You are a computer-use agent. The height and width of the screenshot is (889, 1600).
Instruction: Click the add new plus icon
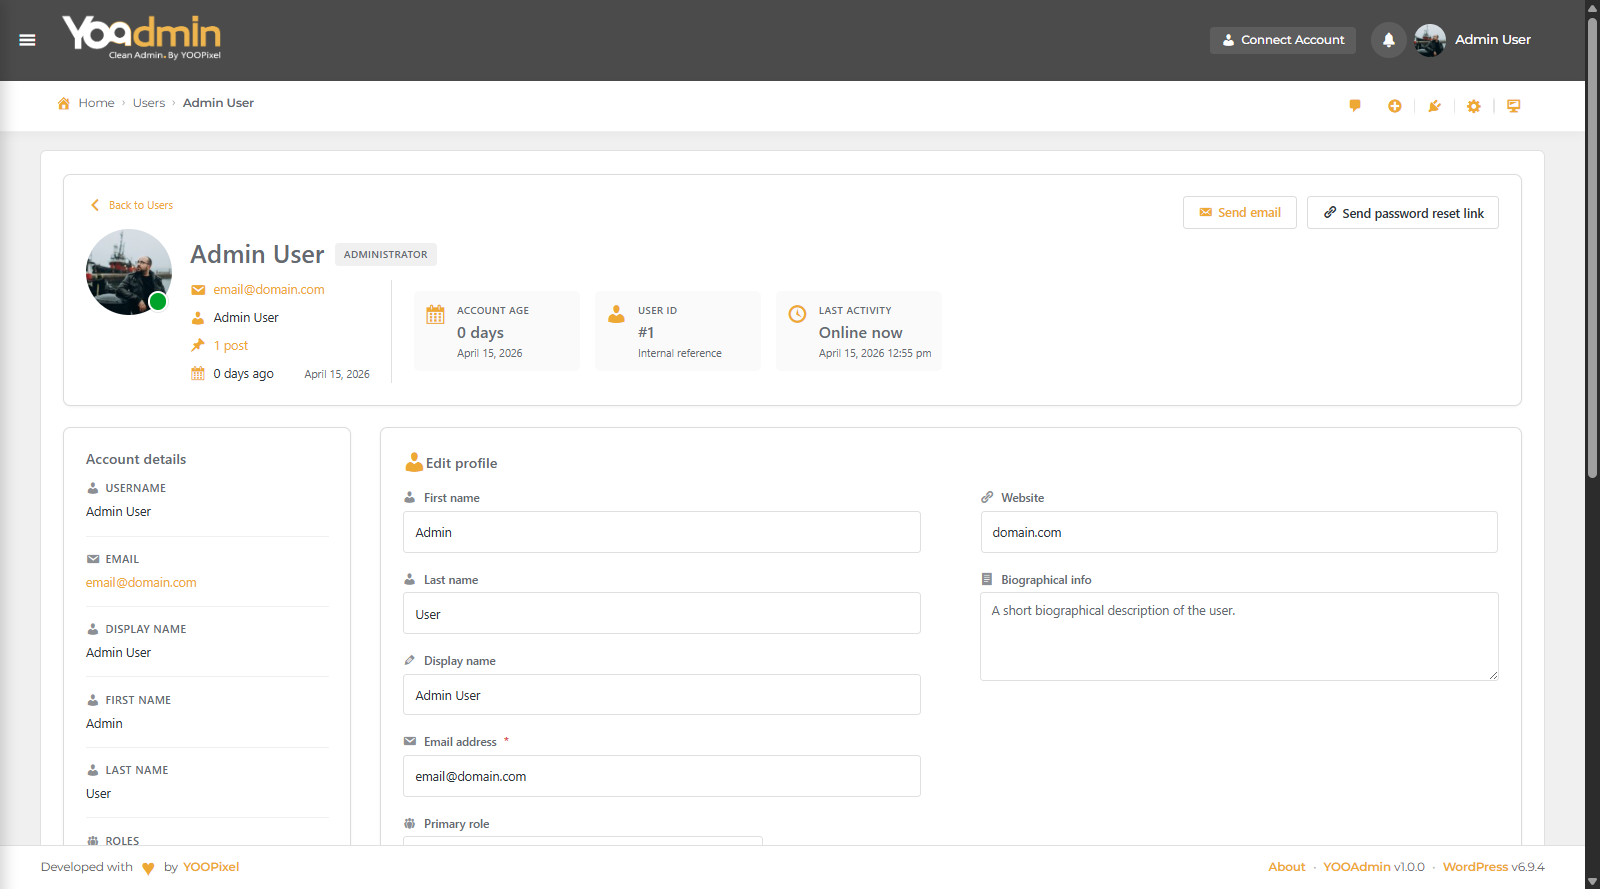click(1394, 106)
